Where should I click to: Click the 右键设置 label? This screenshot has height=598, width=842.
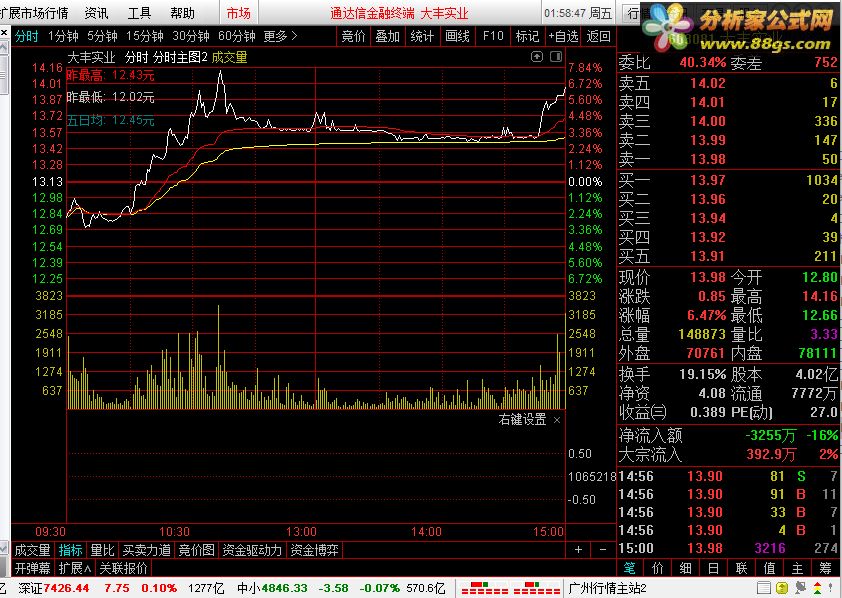pos(522,419)
